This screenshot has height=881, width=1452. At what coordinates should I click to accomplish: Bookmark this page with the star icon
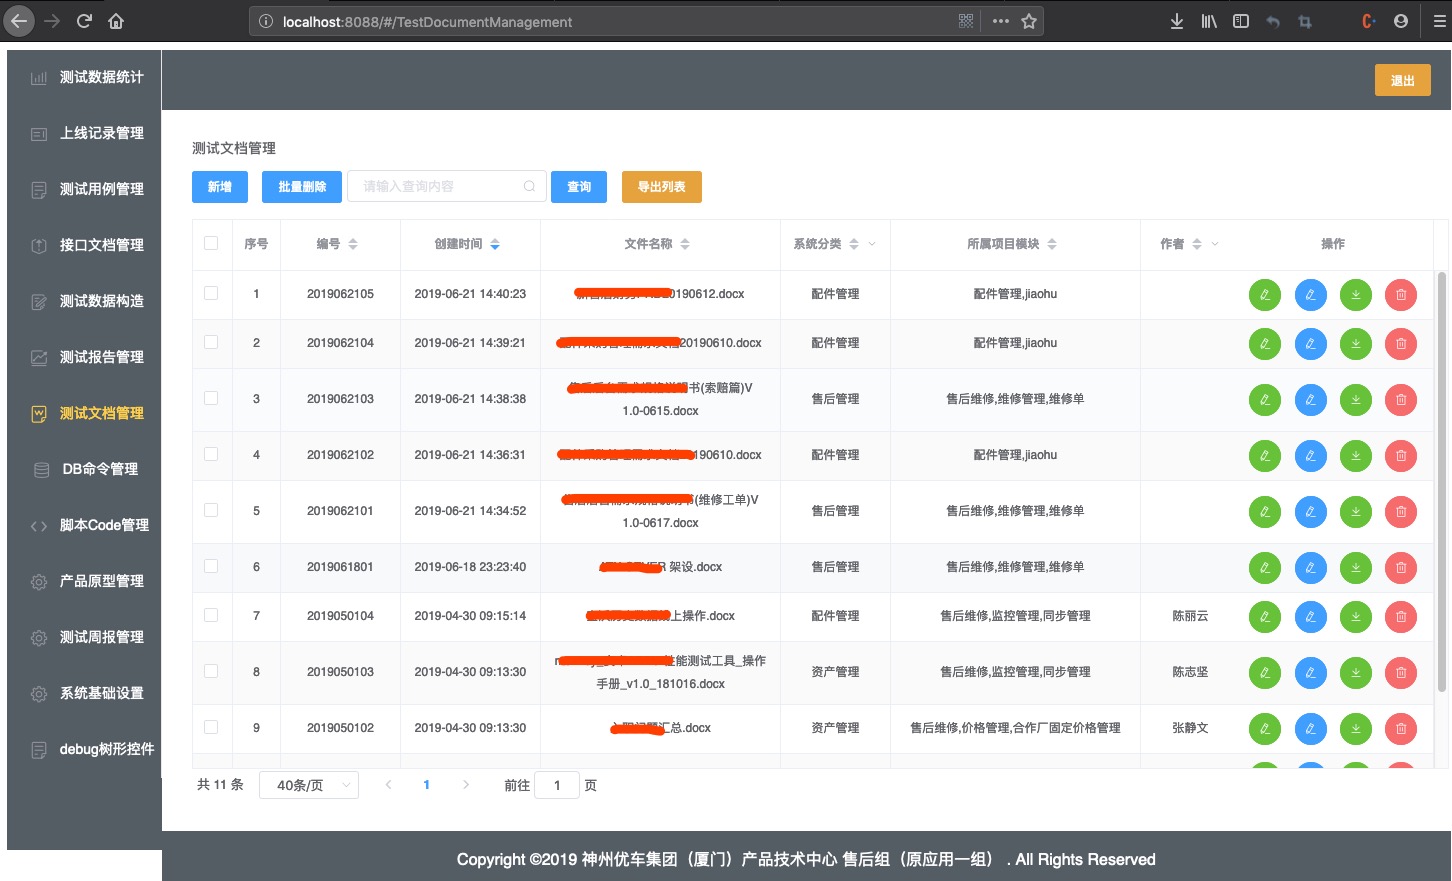(x=1029, y=21)
